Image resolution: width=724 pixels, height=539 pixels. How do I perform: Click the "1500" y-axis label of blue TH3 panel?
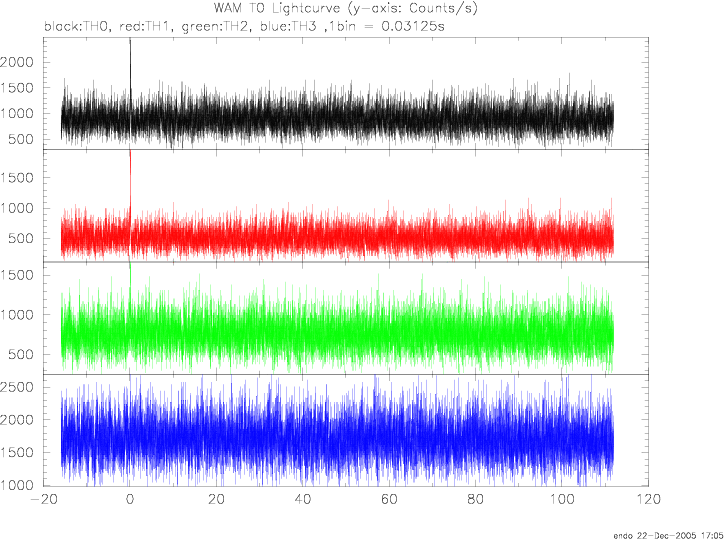pos(17,453)
